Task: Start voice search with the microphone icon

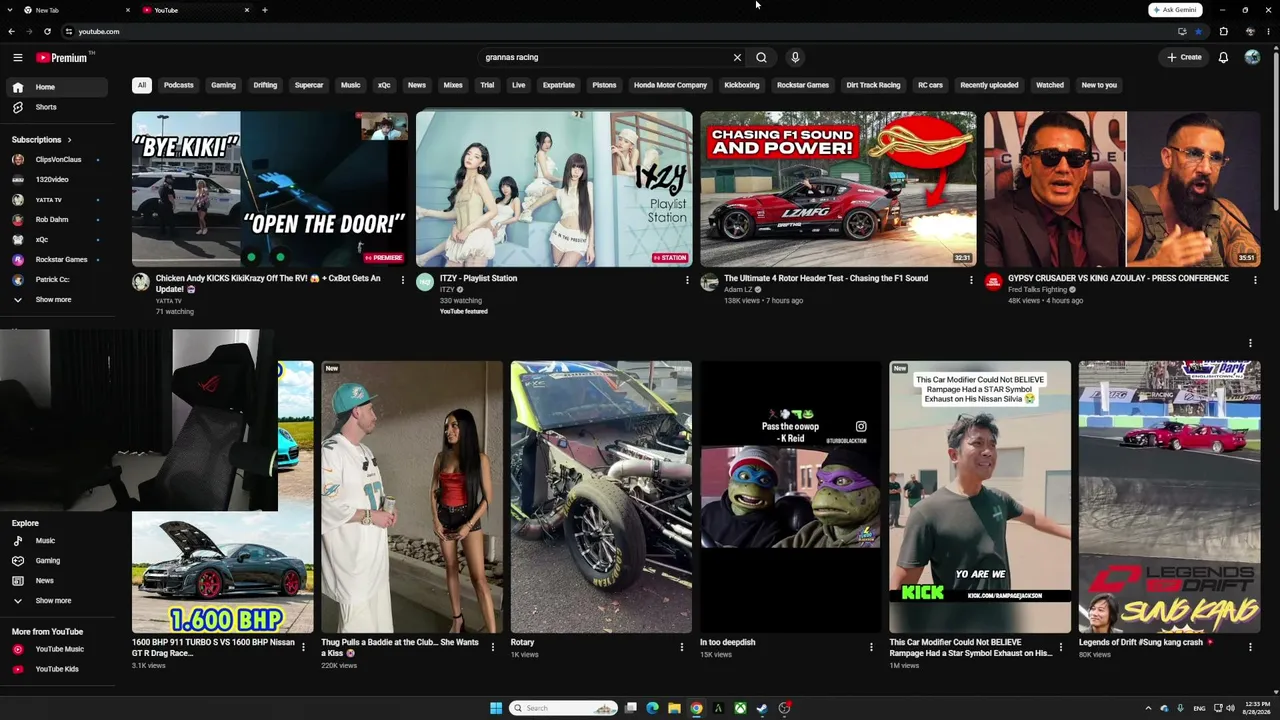Action: pos(795,57)
